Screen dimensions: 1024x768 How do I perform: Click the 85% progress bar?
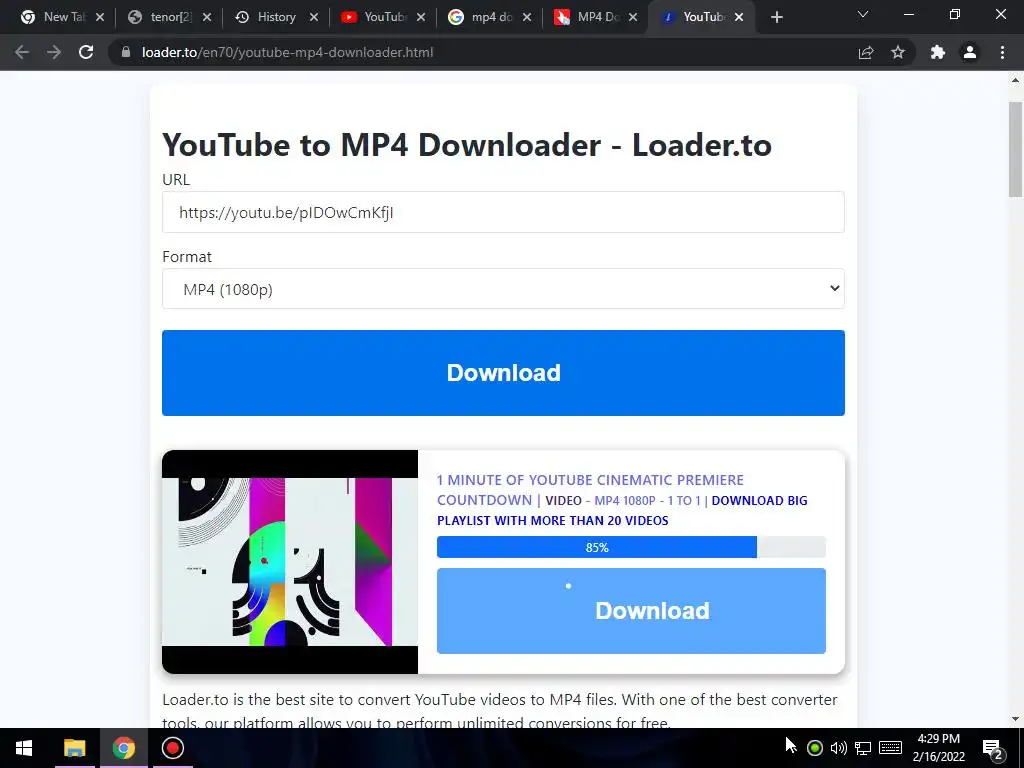(x=631, y=547)
